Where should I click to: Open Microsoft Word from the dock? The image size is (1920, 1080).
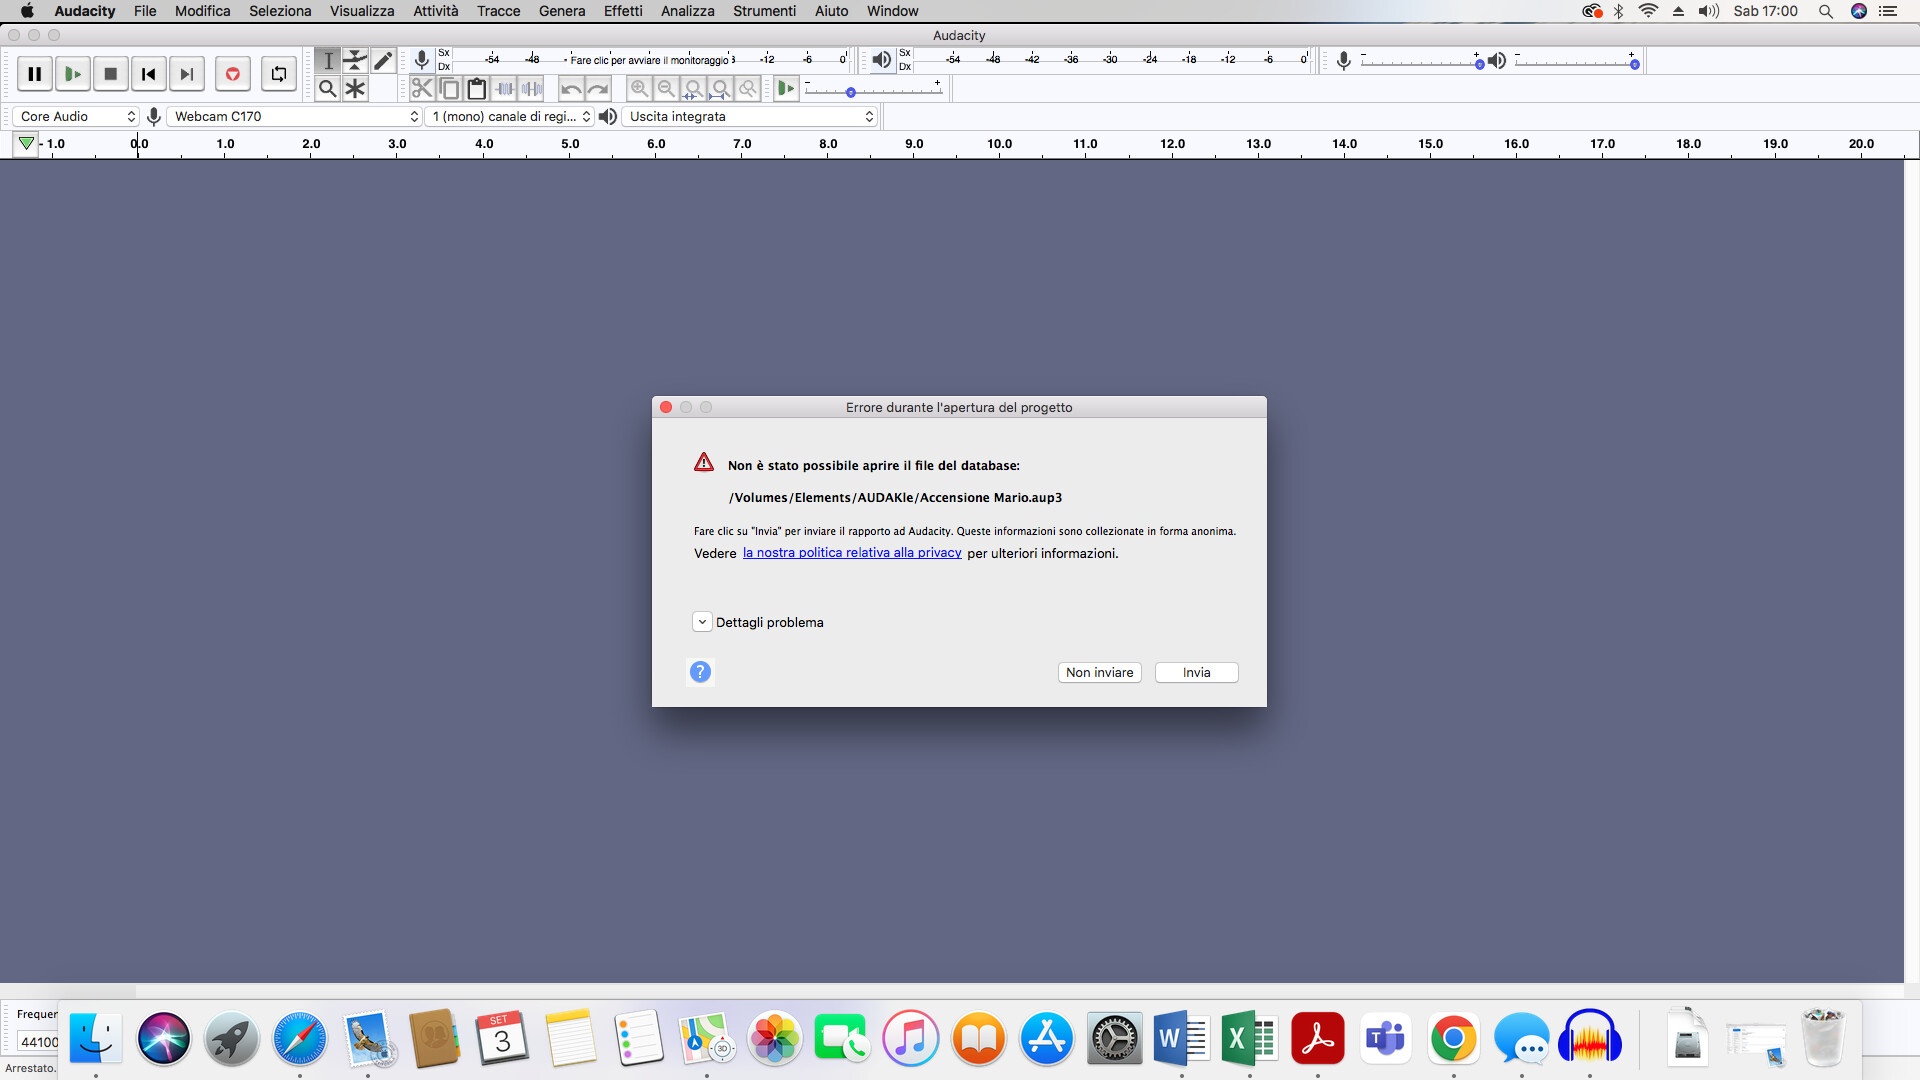(x=1181, y=1038)
